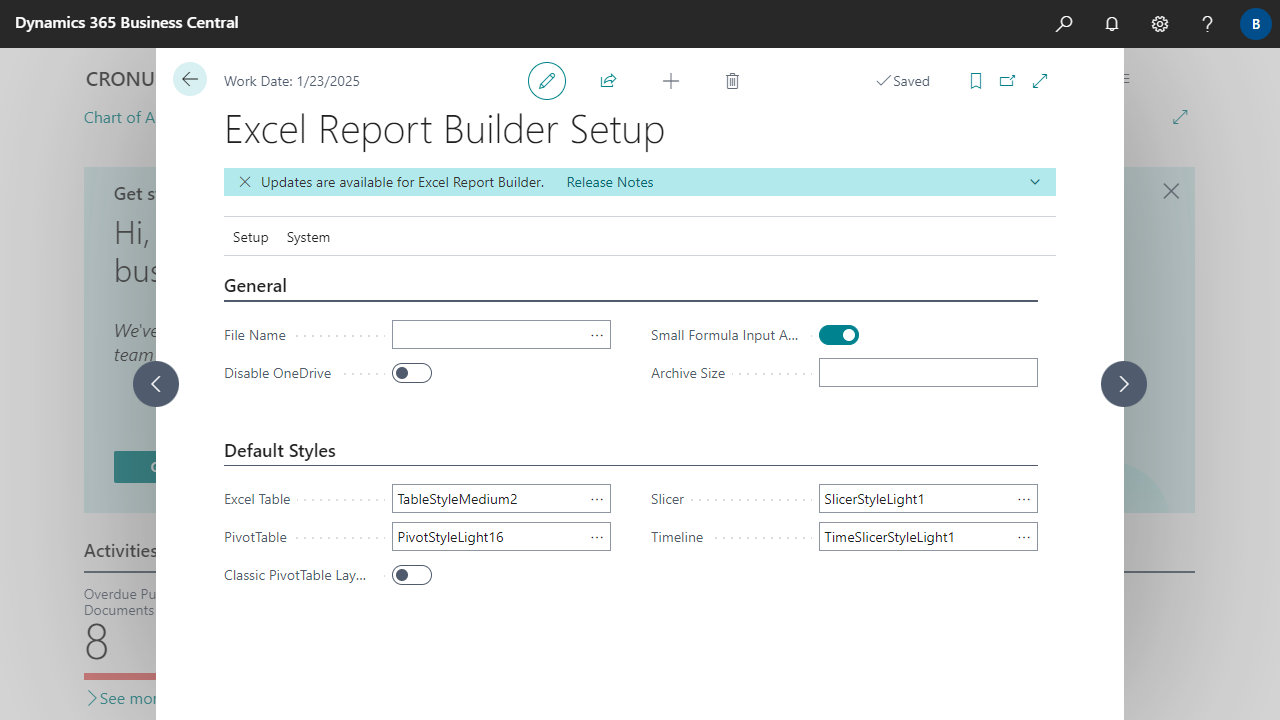Toggle the Disable OneDrive switch

pyautogui.click(x=412, y=373)
